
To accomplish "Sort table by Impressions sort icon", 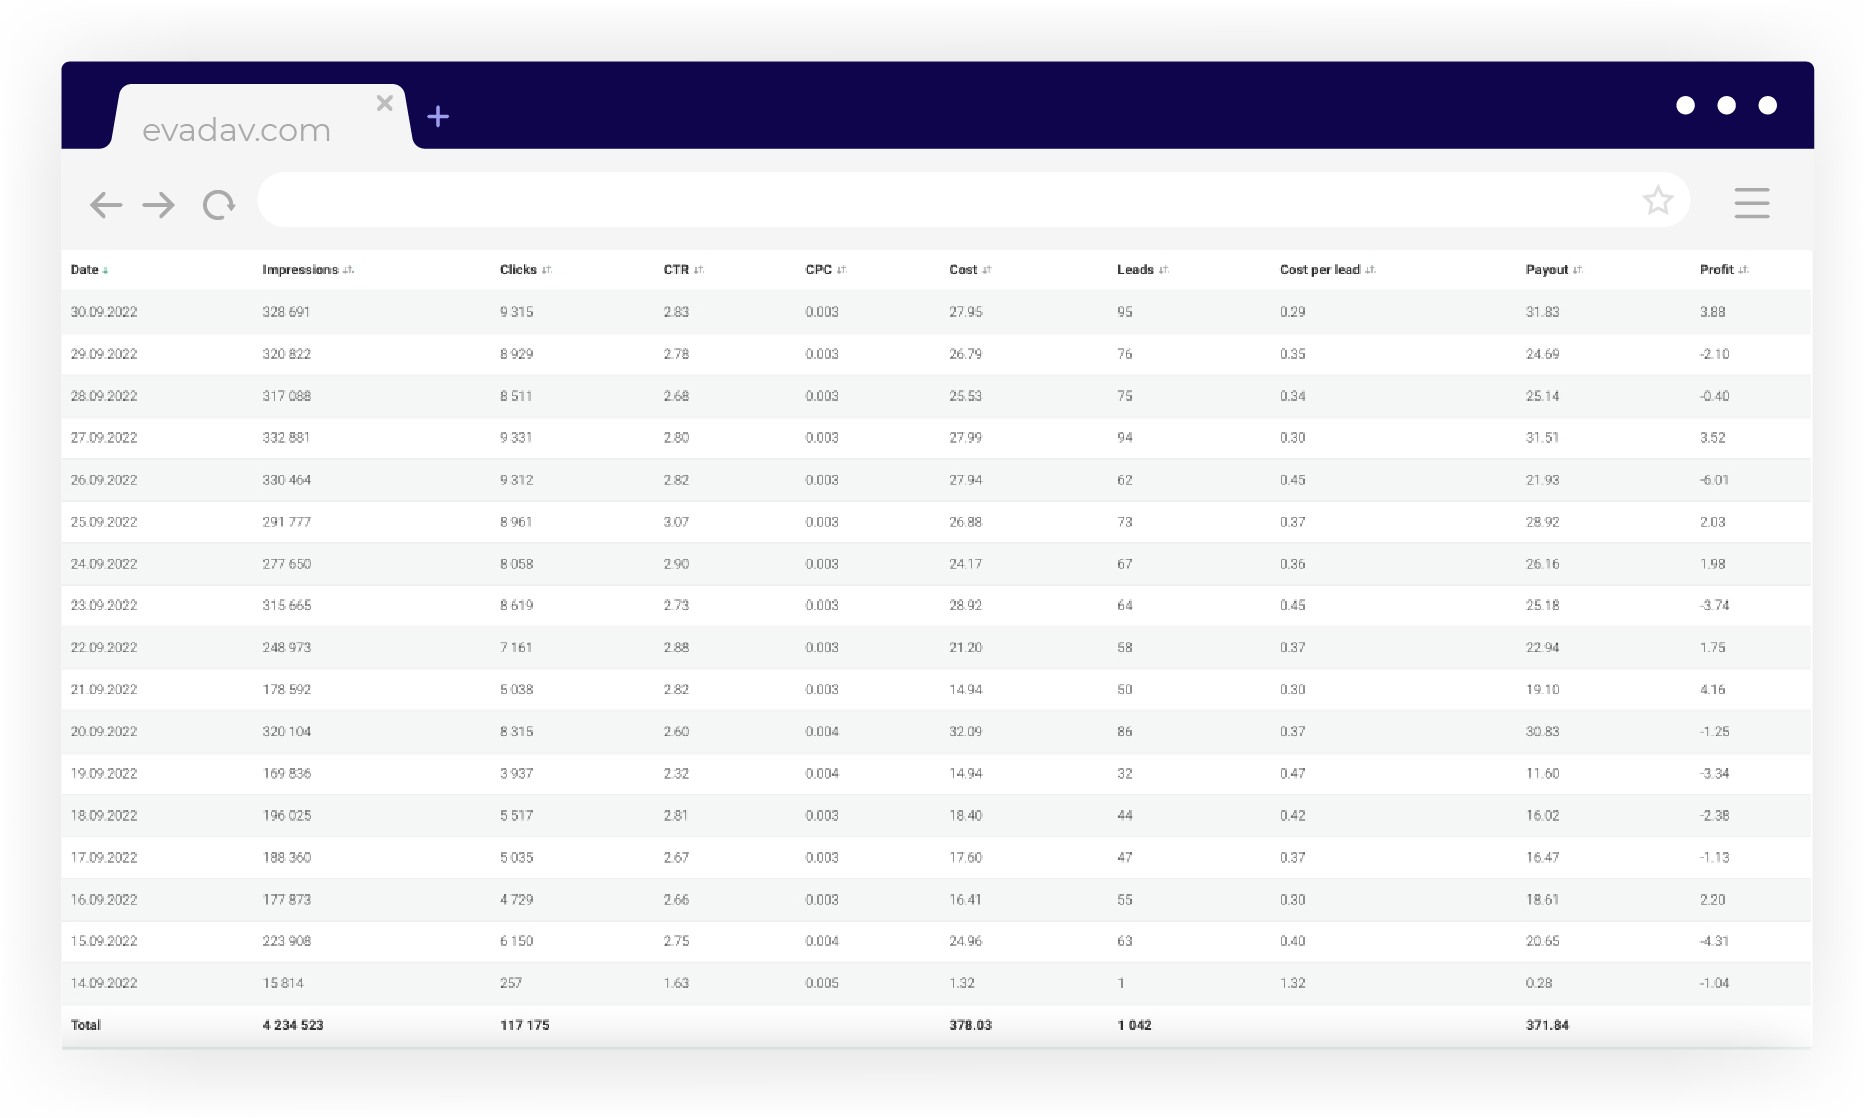I will (348, 270).
